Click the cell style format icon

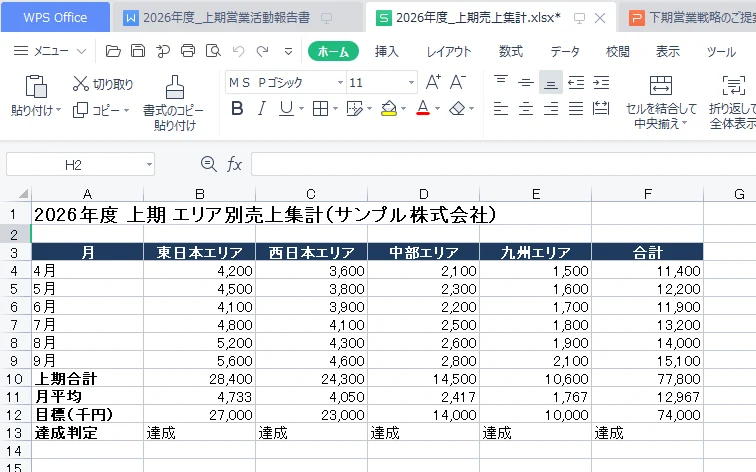point(354,109)
